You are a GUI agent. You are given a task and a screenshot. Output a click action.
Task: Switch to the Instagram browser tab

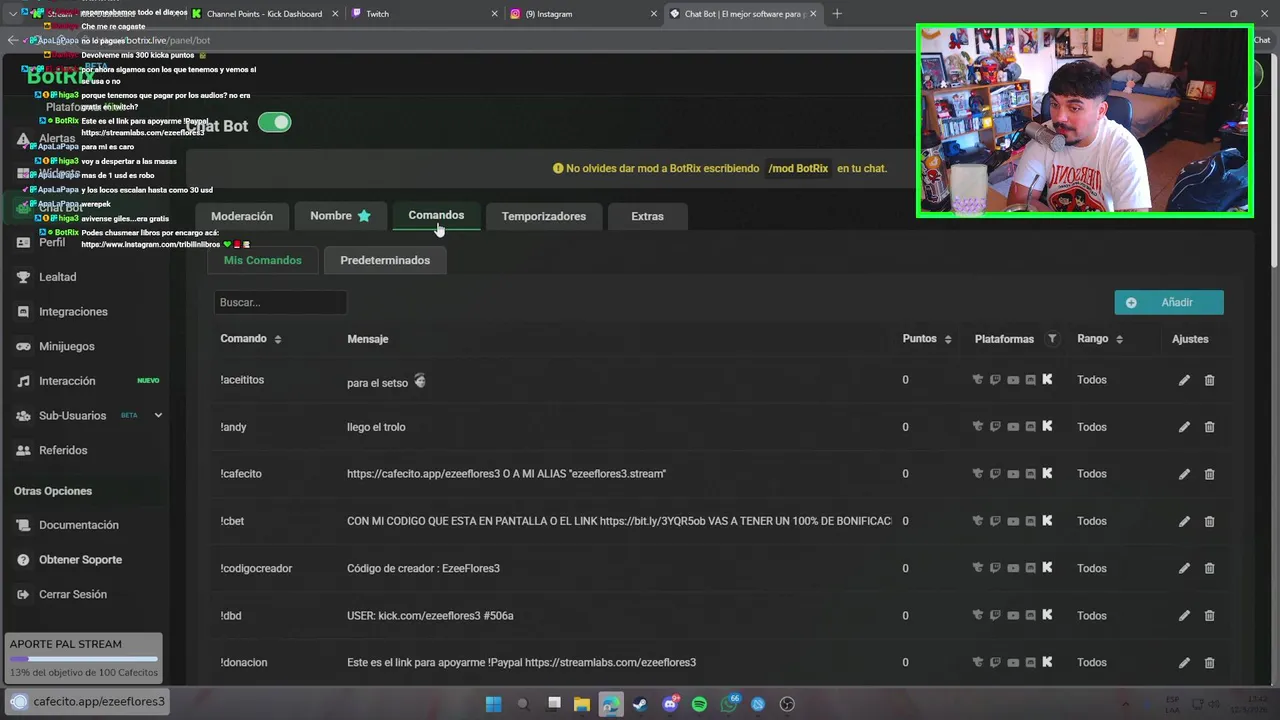pos(584,14)
